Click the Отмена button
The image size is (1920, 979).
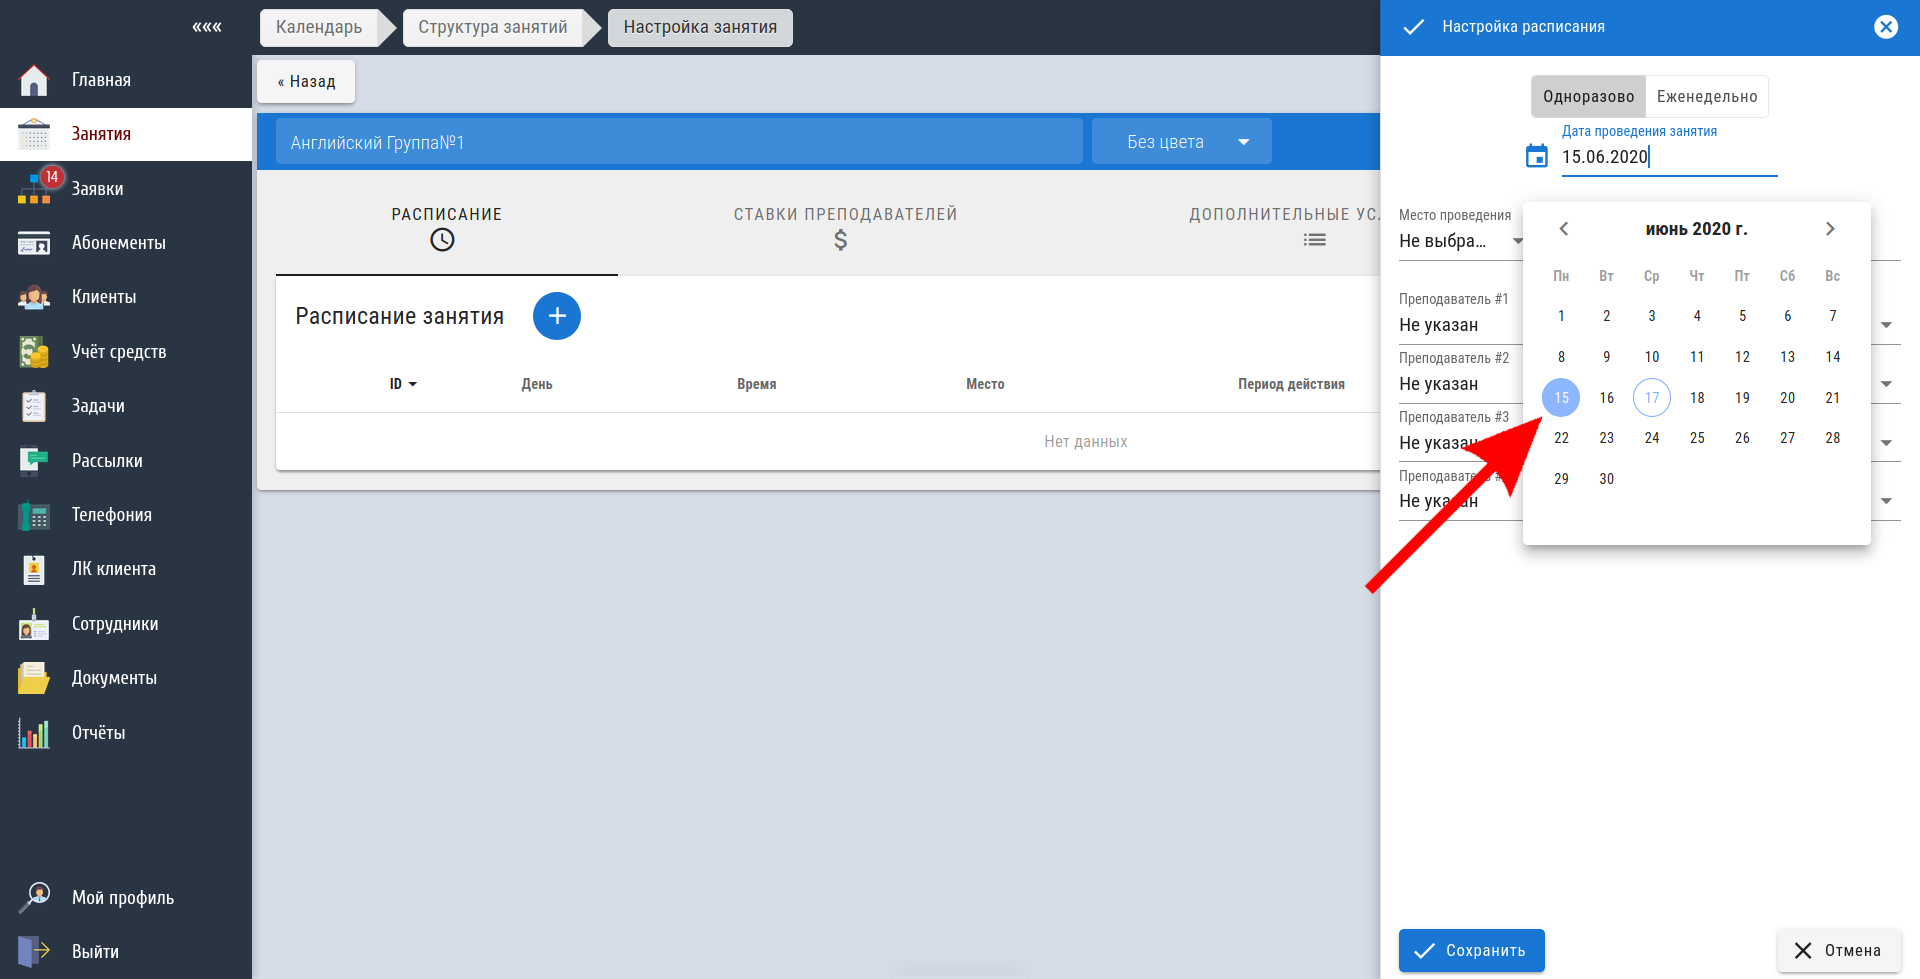click(x=1839, y=950)
